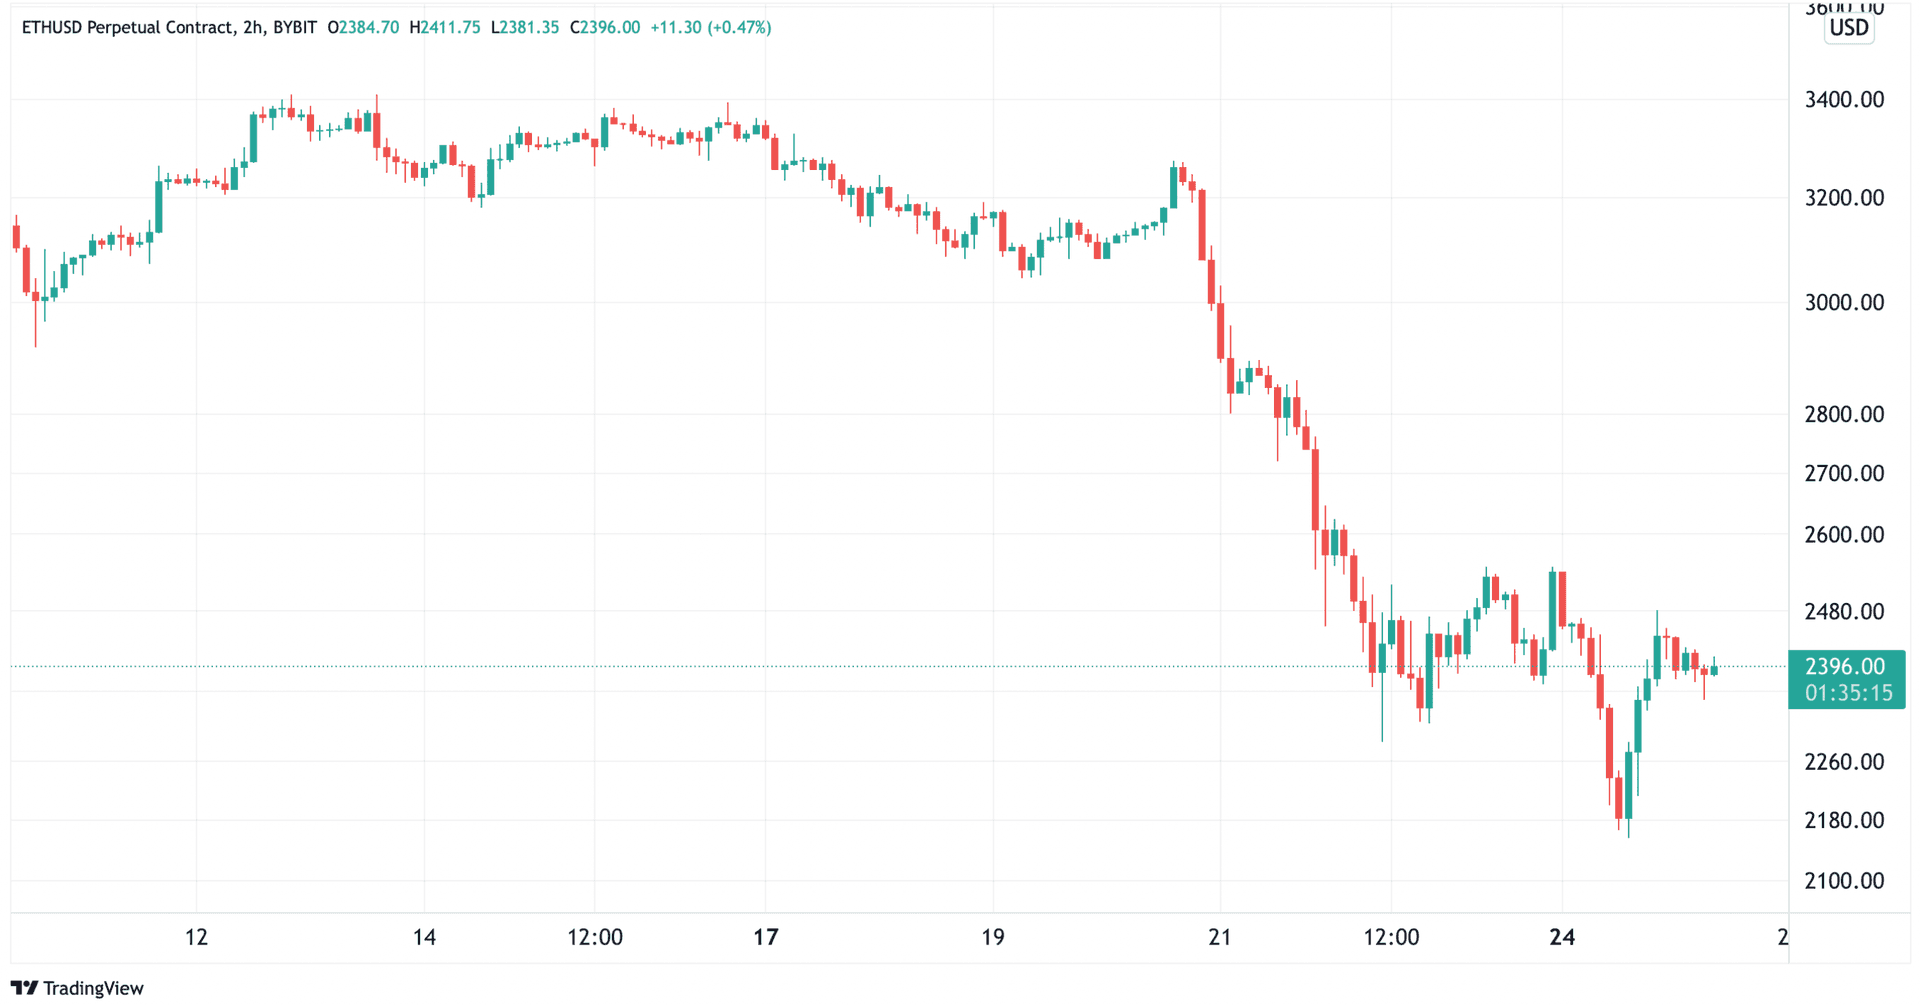Click the 2800.00 price axis label
Viewport: 1920px width, 1005px height.
tap(1844, 415)
